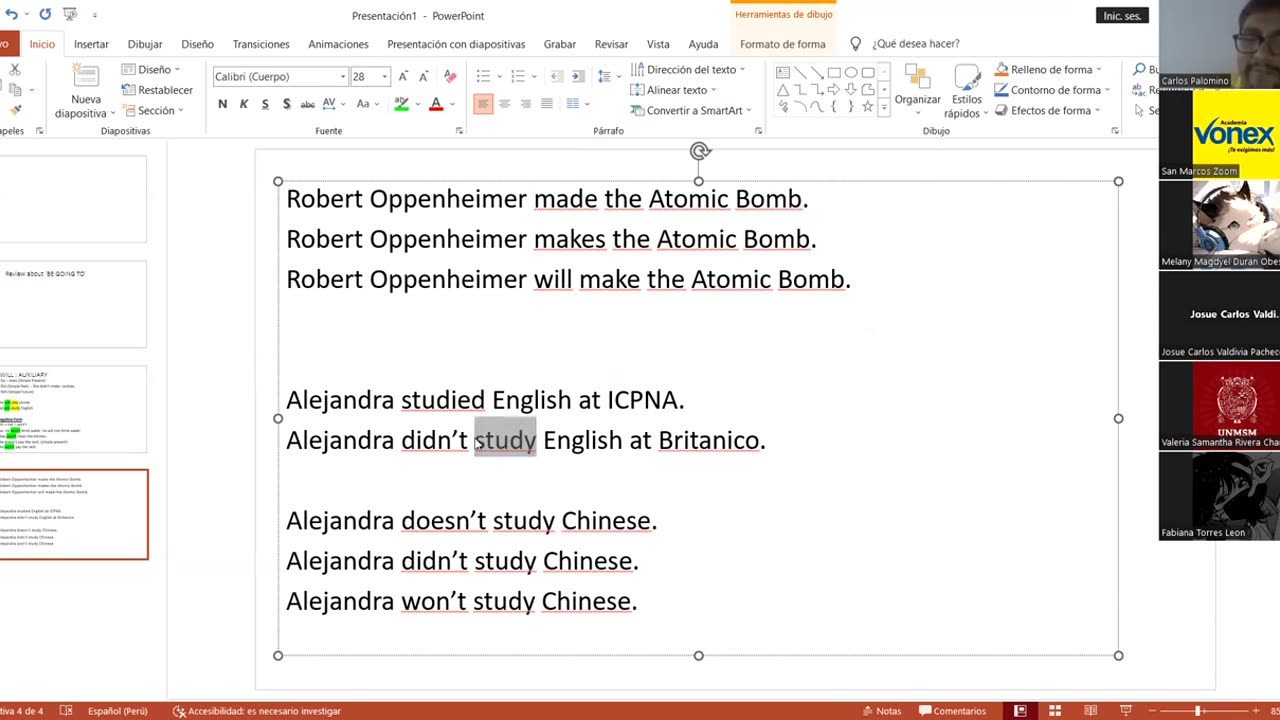This screenshot has width=1280, height=720.
Task: Increase font size with large A button
Action: tap(403, 76)
